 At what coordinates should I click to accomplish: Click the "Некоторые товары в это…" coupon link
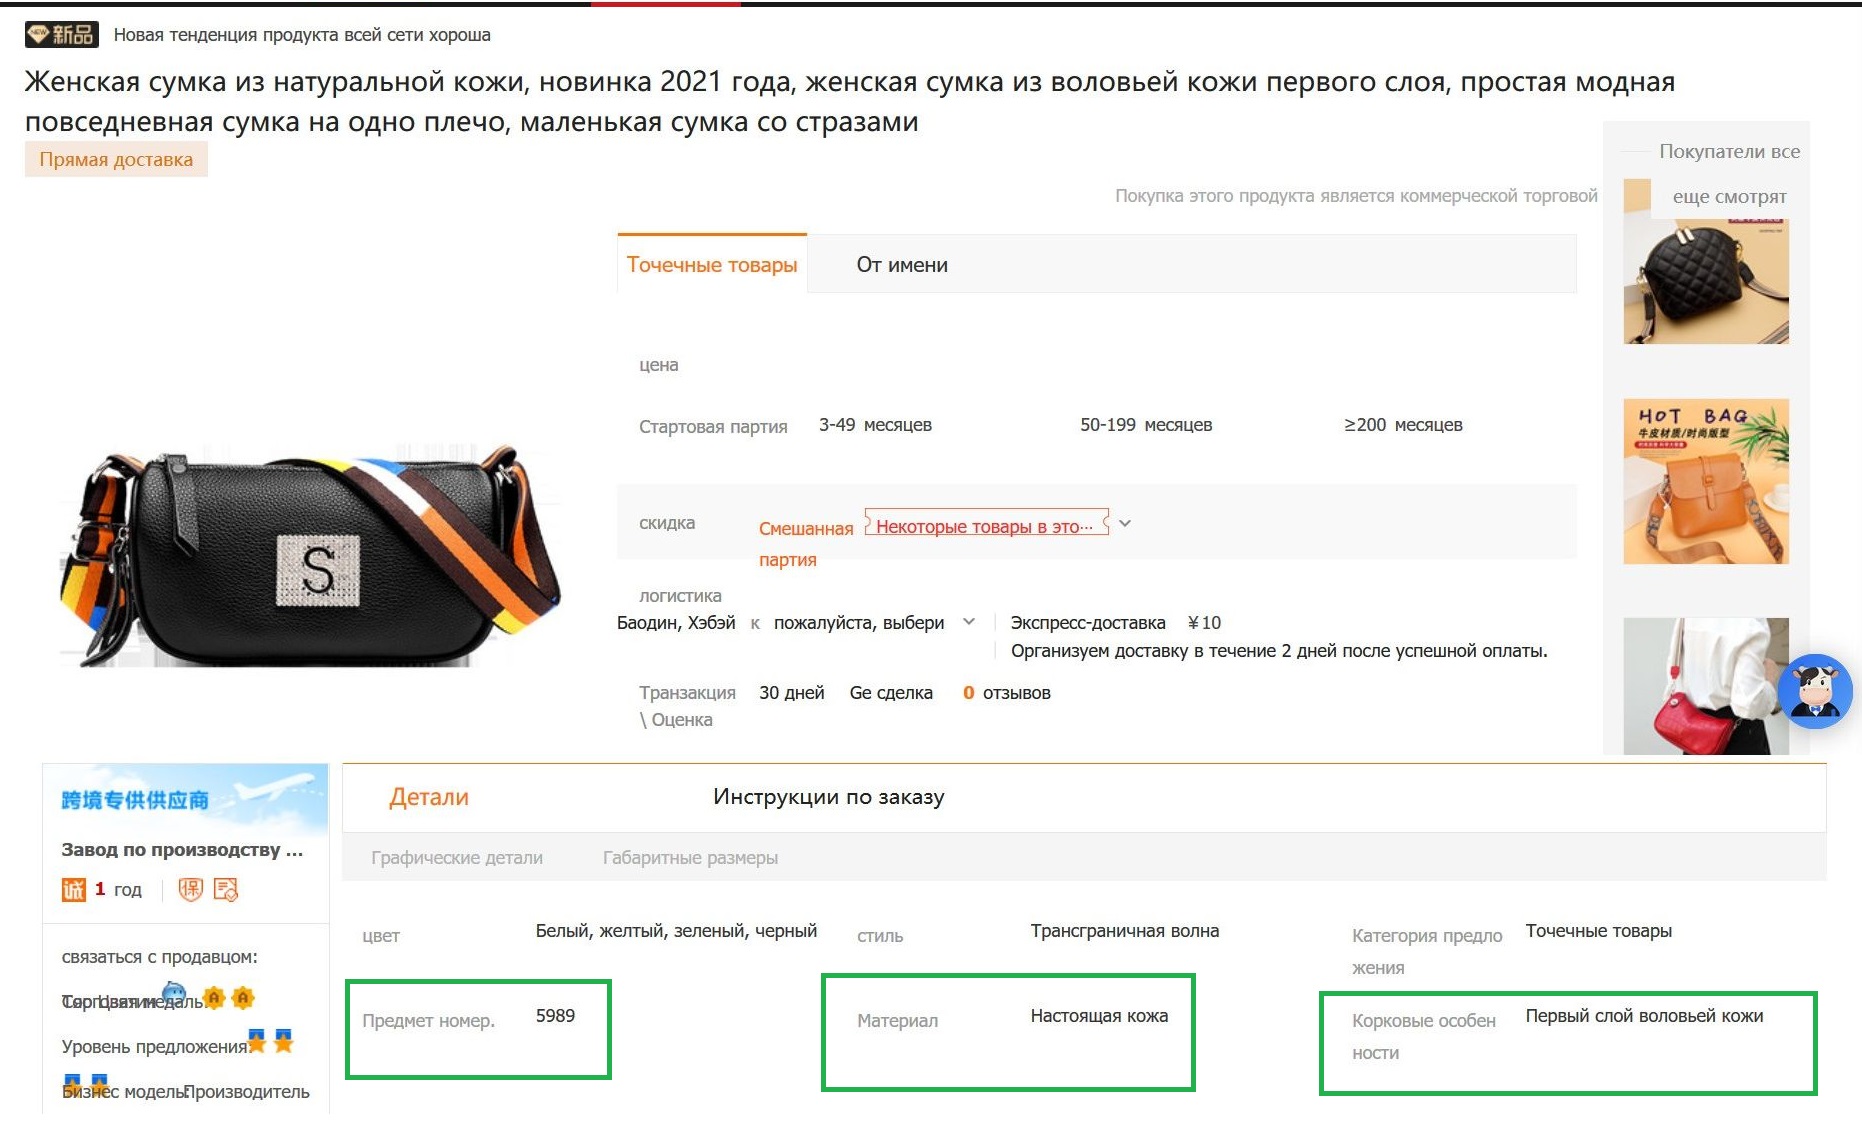pyautogui.click(x=985, y=526)
